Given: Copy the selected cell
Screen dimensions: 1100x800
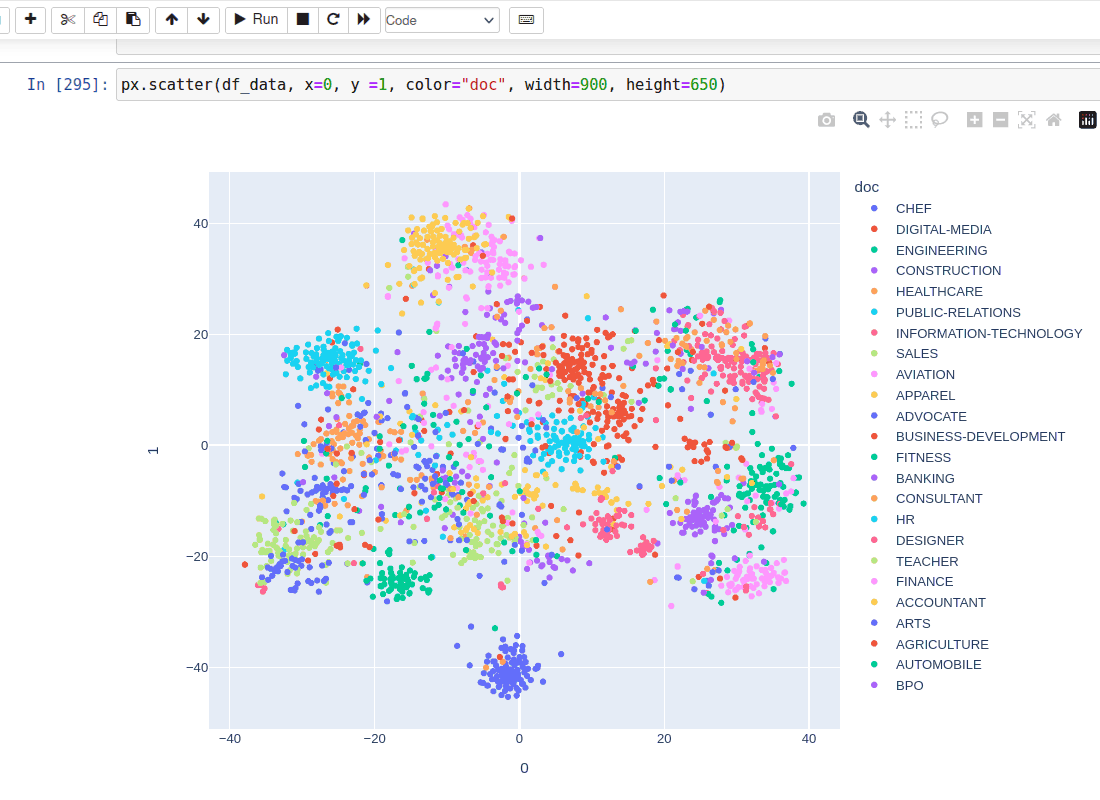Looking at the screenshot, I should click(100, 19).
